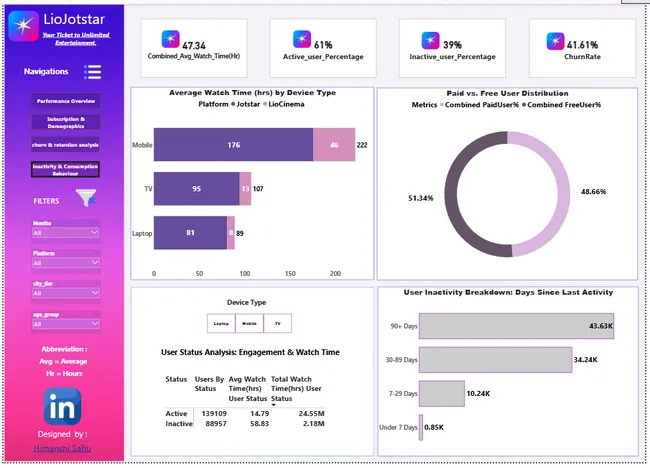This screenshot has width=650, height=468.
Task: Click the dark 51.34% donut segment
Action: click(451, 195)
